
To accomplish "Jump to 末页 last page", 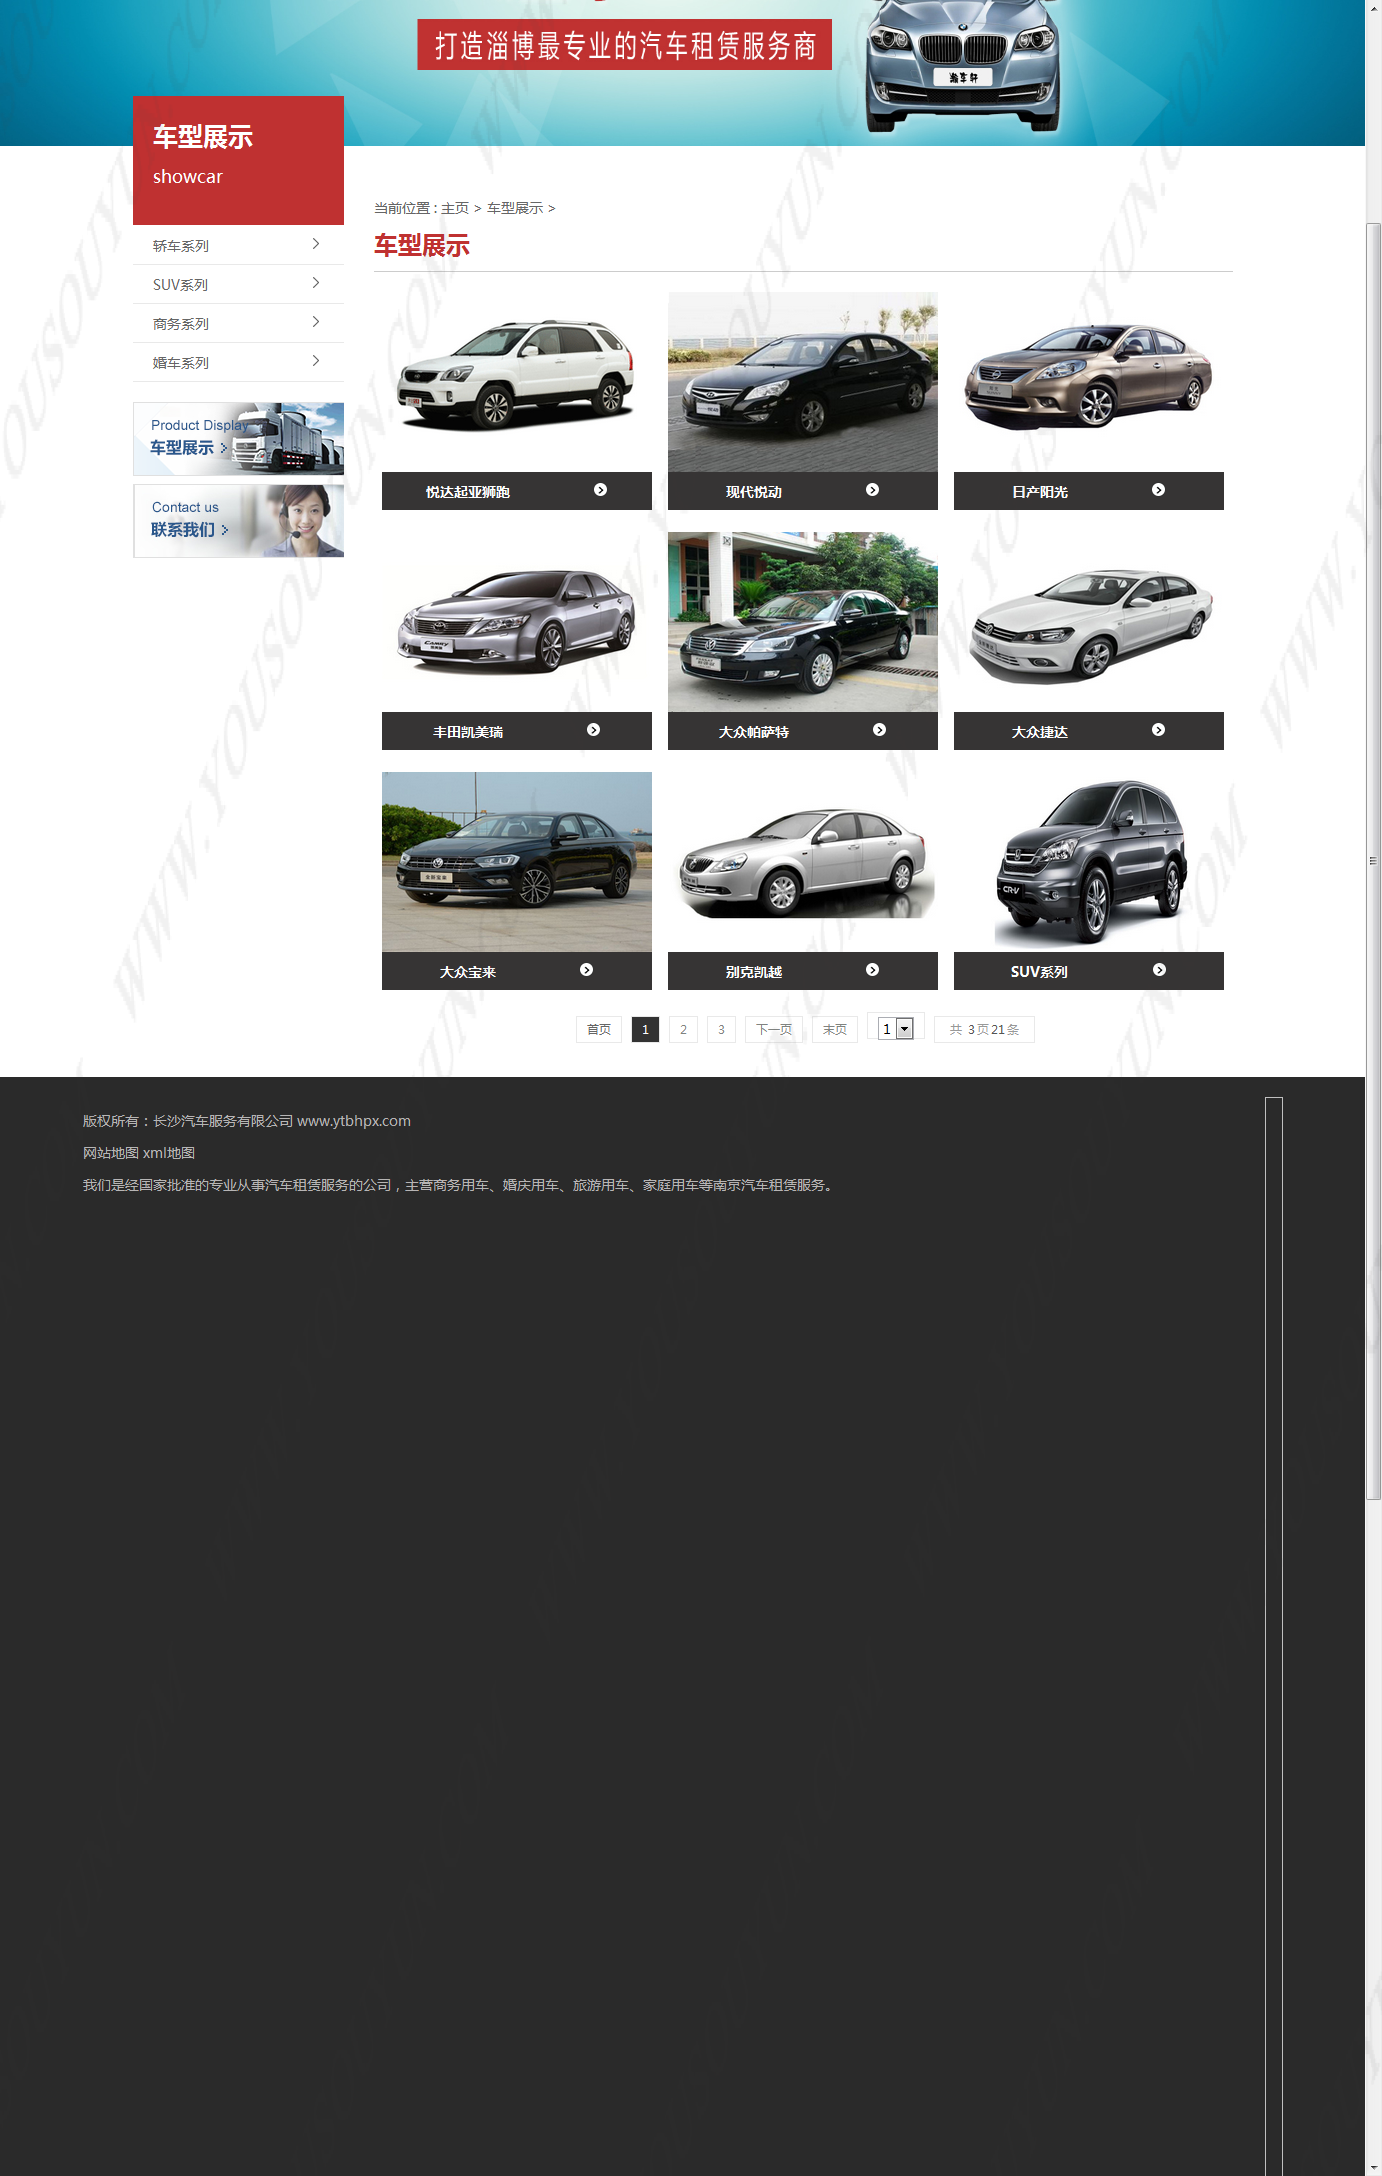I will (x=835, y=1029).
